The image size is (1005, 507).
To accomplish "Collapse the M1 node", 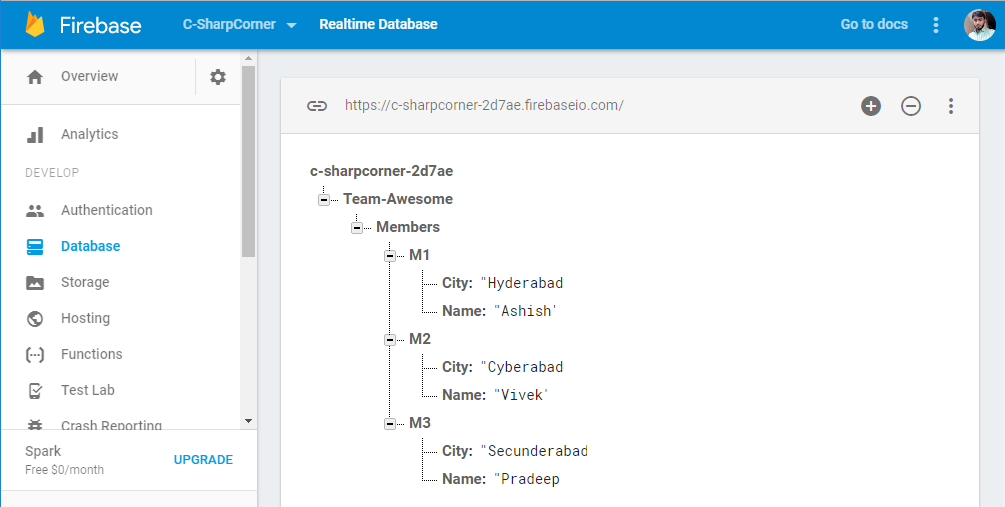I will [390, 256].
